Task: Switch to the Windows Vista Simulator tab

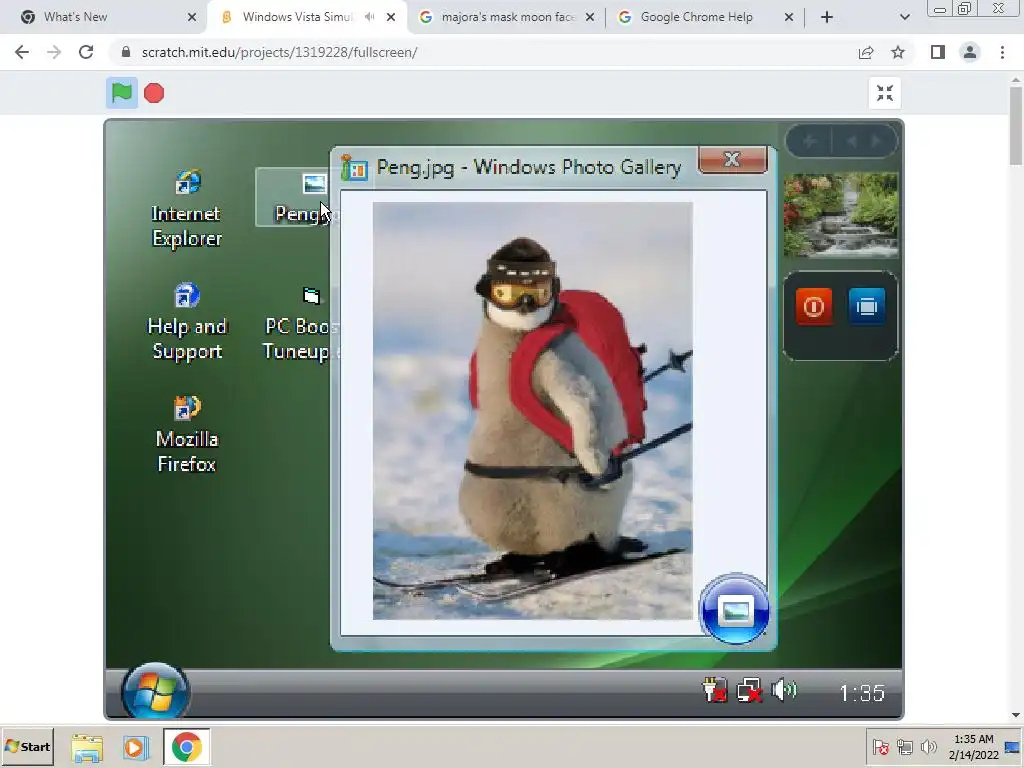Action: (297, 17)
